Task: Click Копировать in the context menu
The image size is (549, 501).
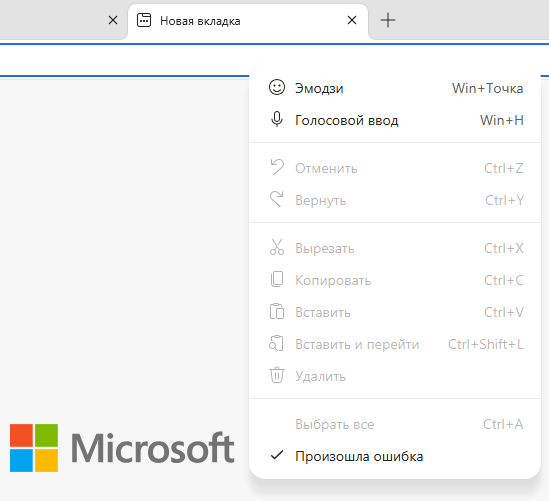Action: tap(395, 280)
